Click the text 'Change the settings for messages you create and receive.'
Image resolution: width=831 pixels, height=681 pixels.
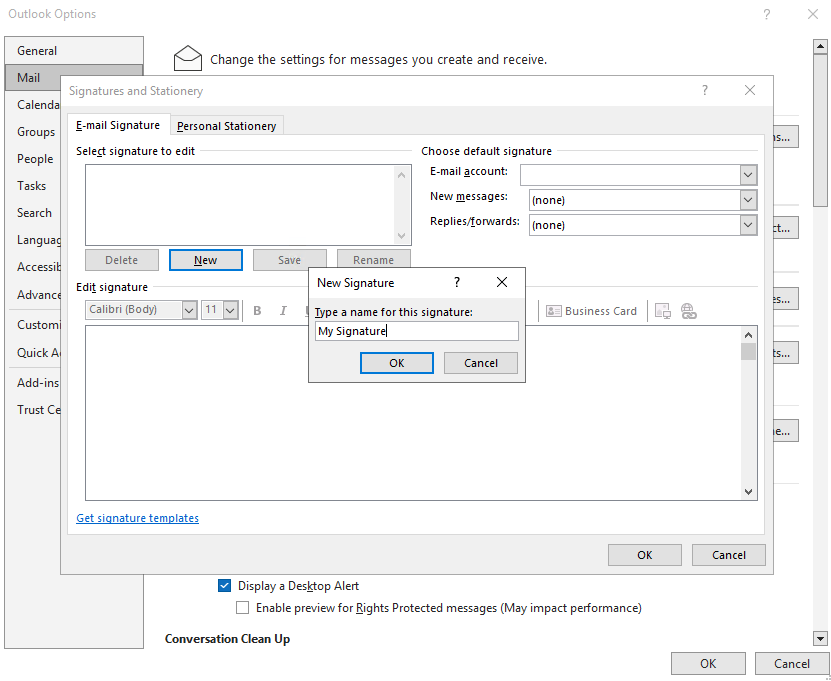click(x=378, y=59)
